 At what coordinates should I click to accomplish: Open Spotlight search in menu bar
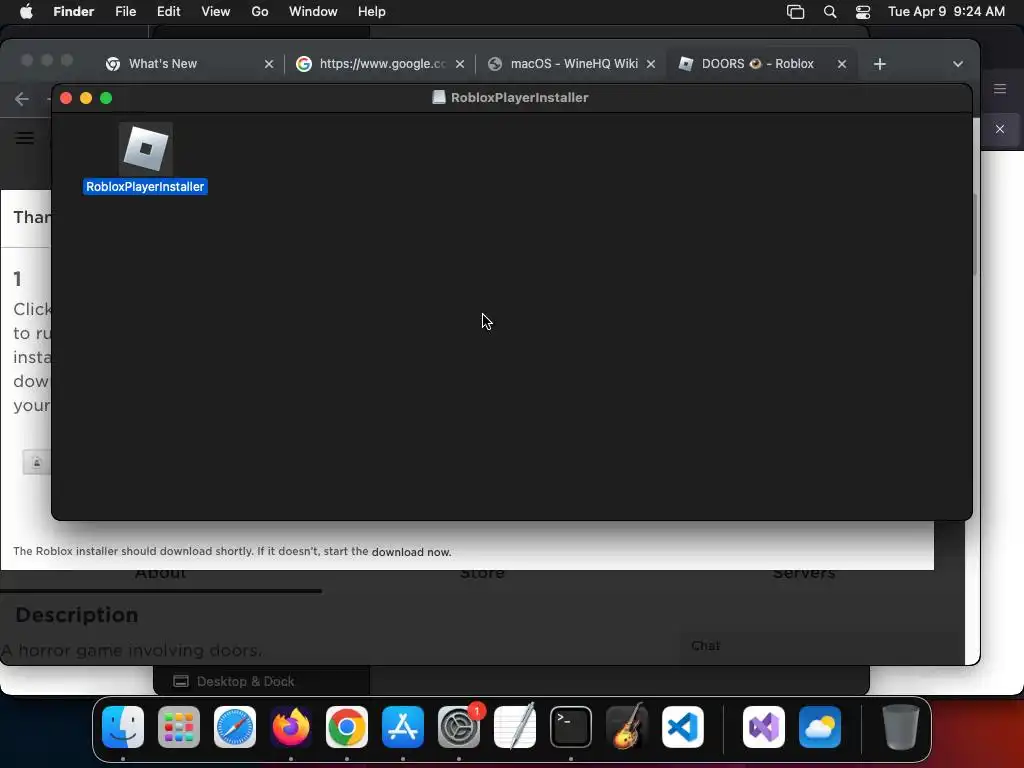(830, 12)
